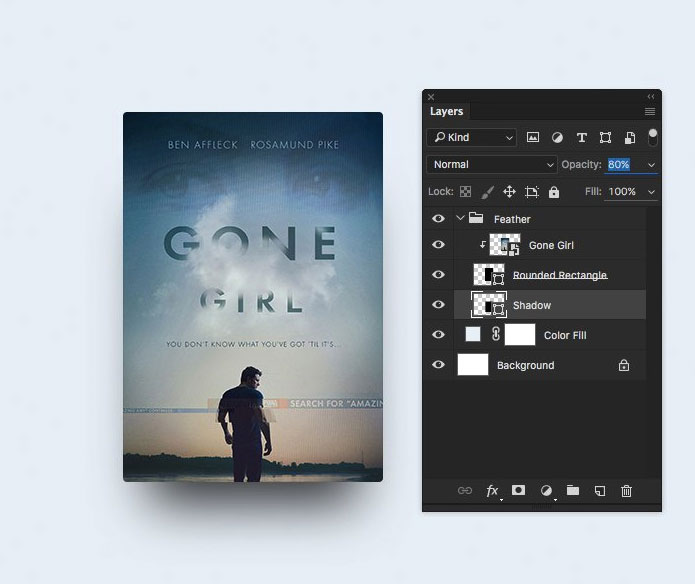Open the Kind filter dropdown
Viewport: 695px width, 584px height.
pos(472,137)
